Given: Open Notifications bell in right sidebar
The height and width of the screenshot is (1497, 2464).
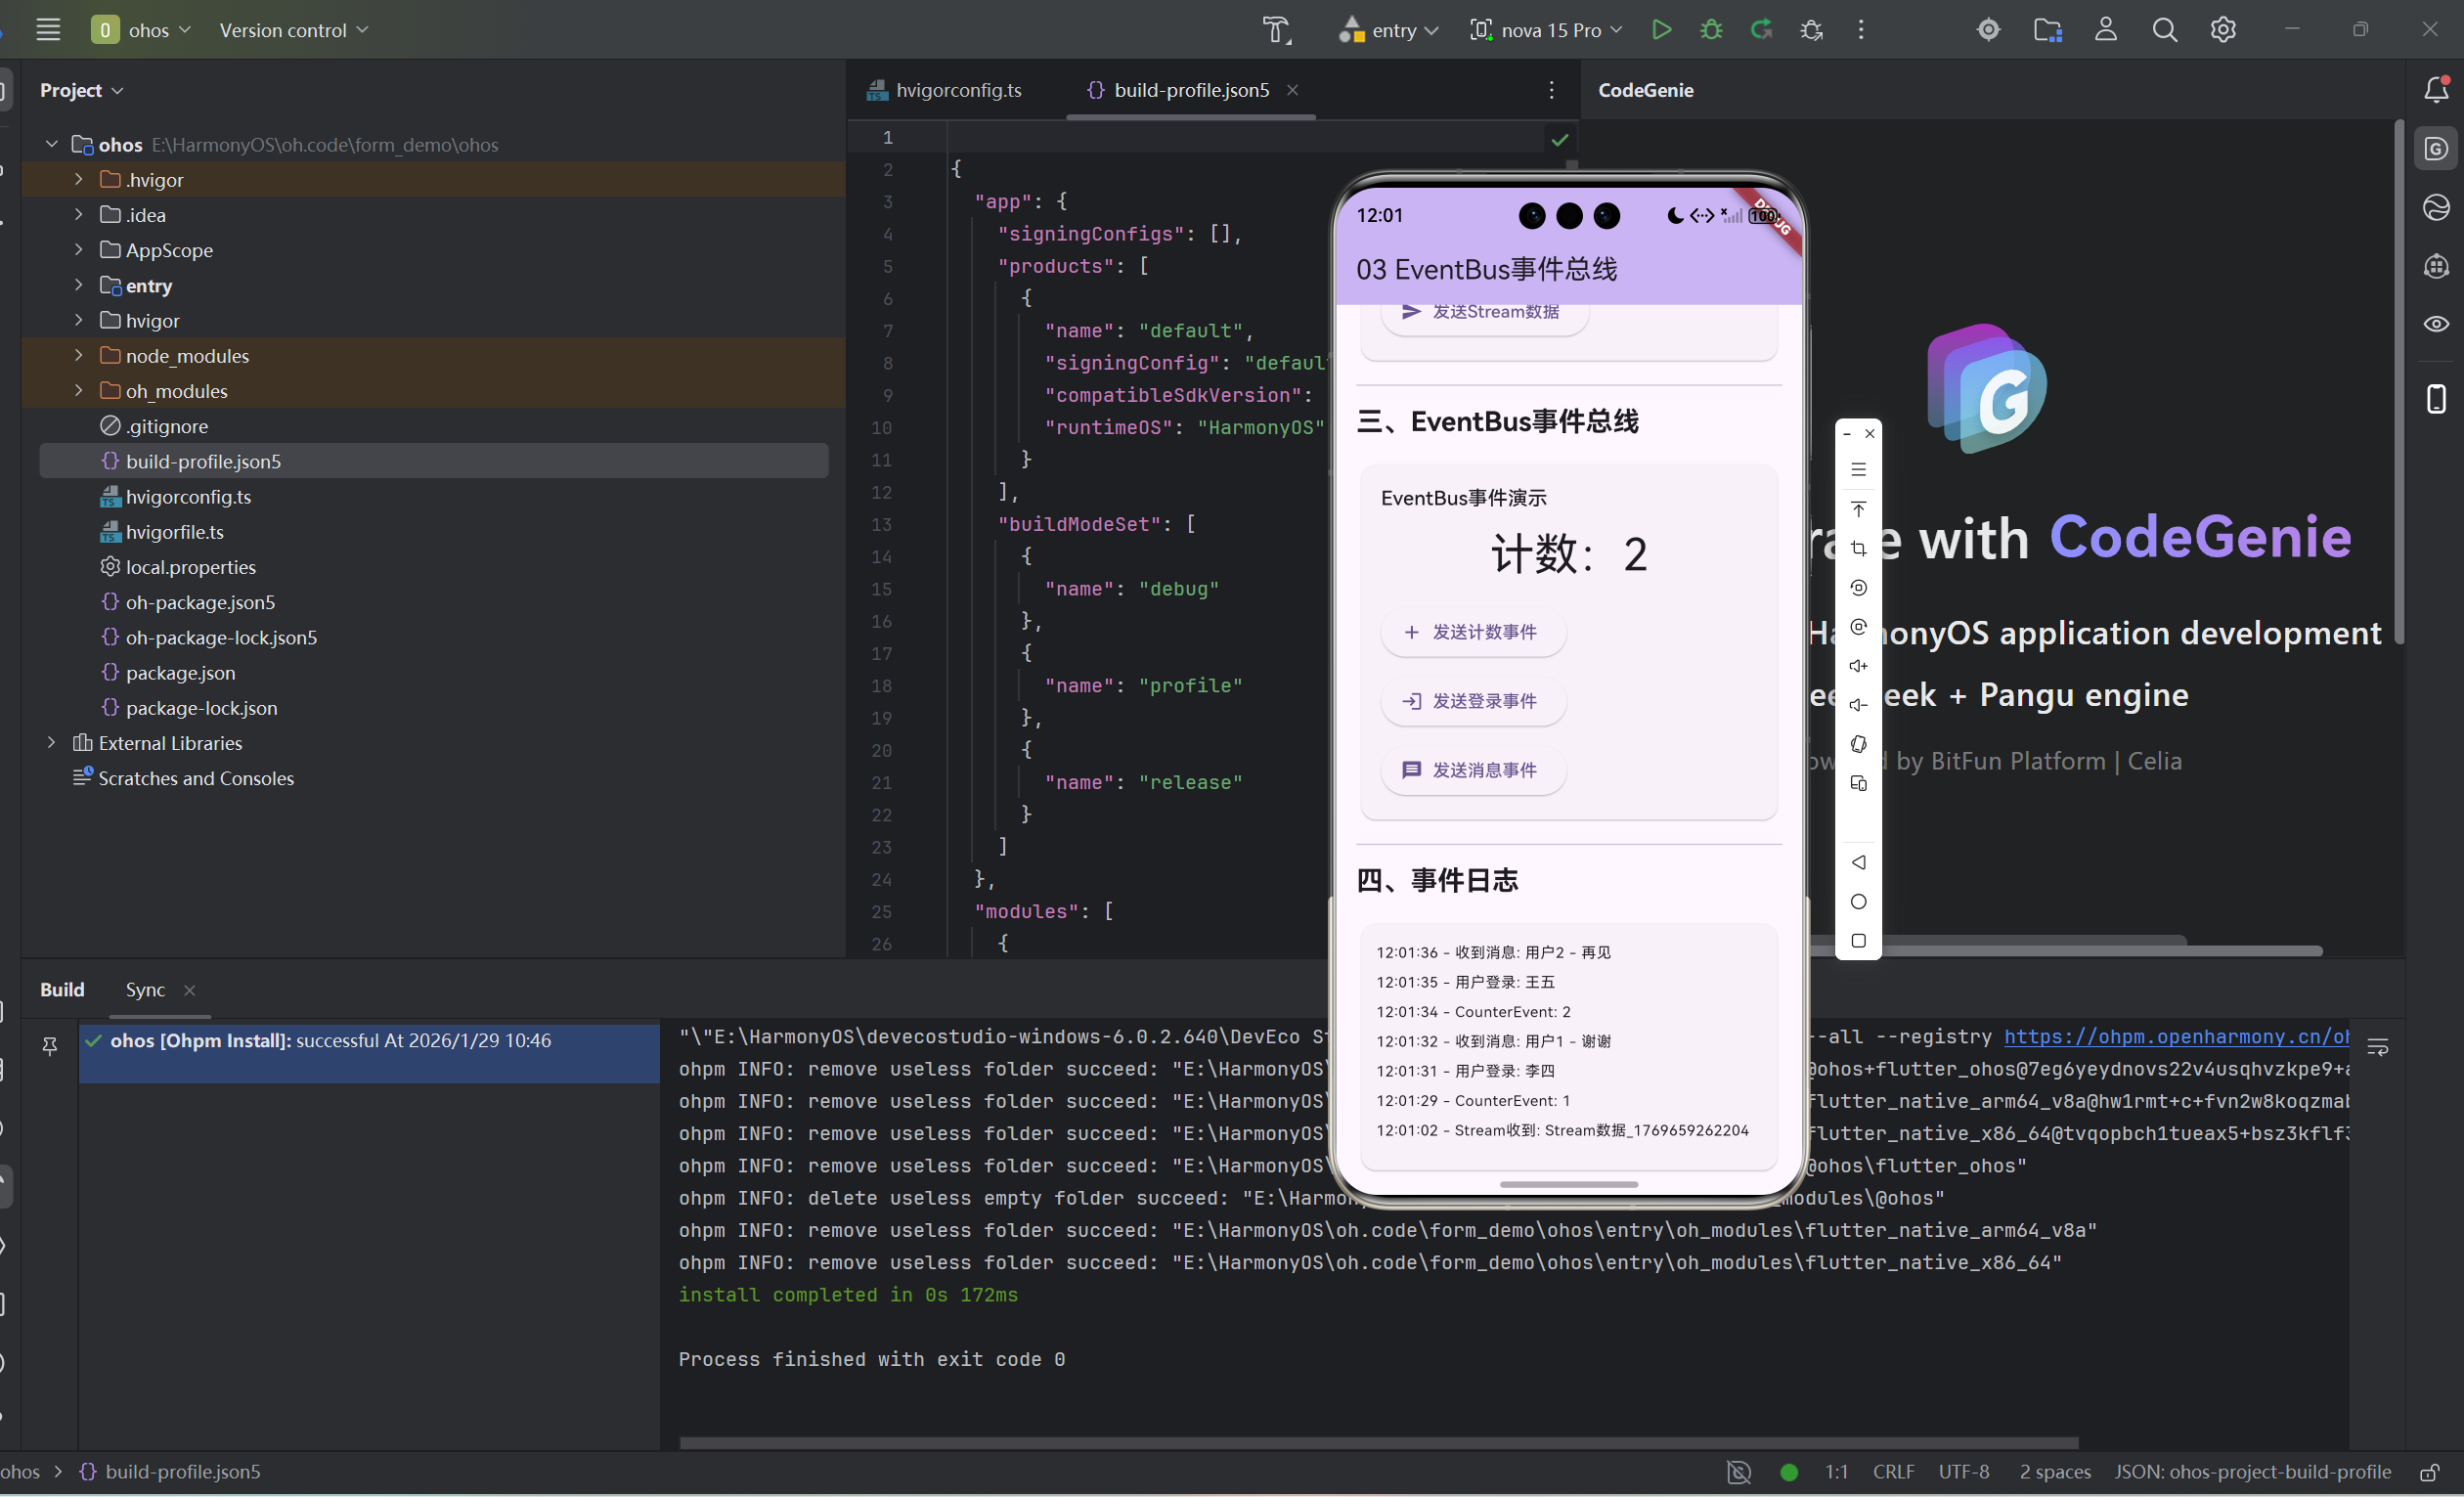Looking at the screenshot, I should click(2436, 90).
